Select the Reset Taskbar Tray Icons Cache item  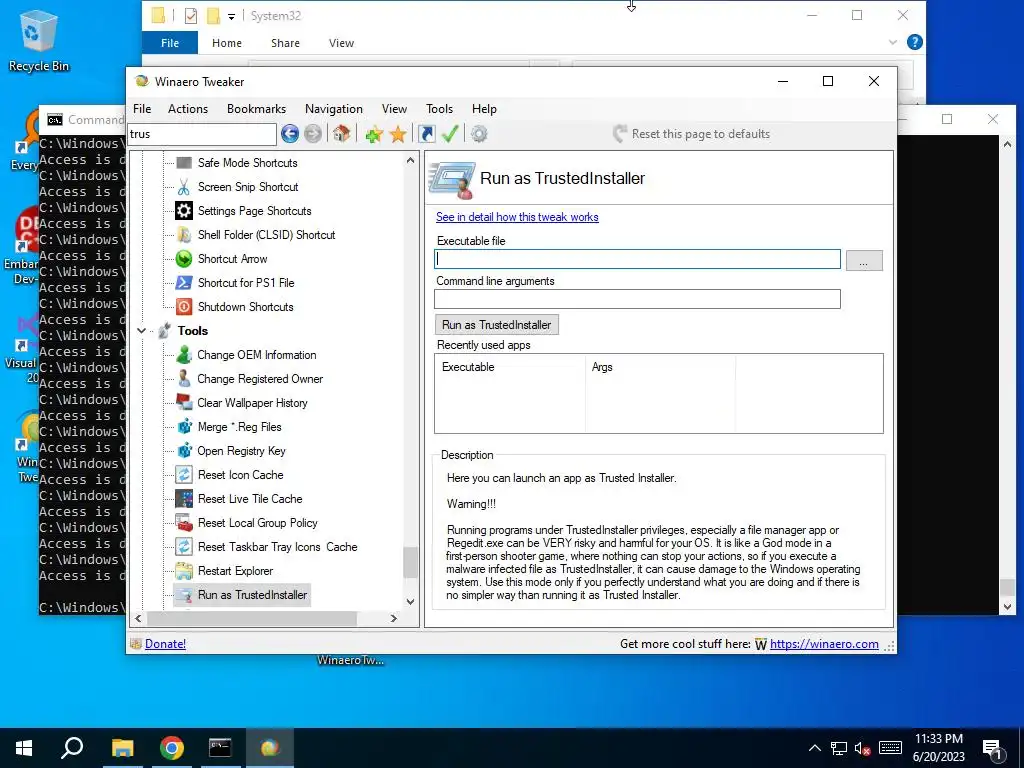coord(278,547)
